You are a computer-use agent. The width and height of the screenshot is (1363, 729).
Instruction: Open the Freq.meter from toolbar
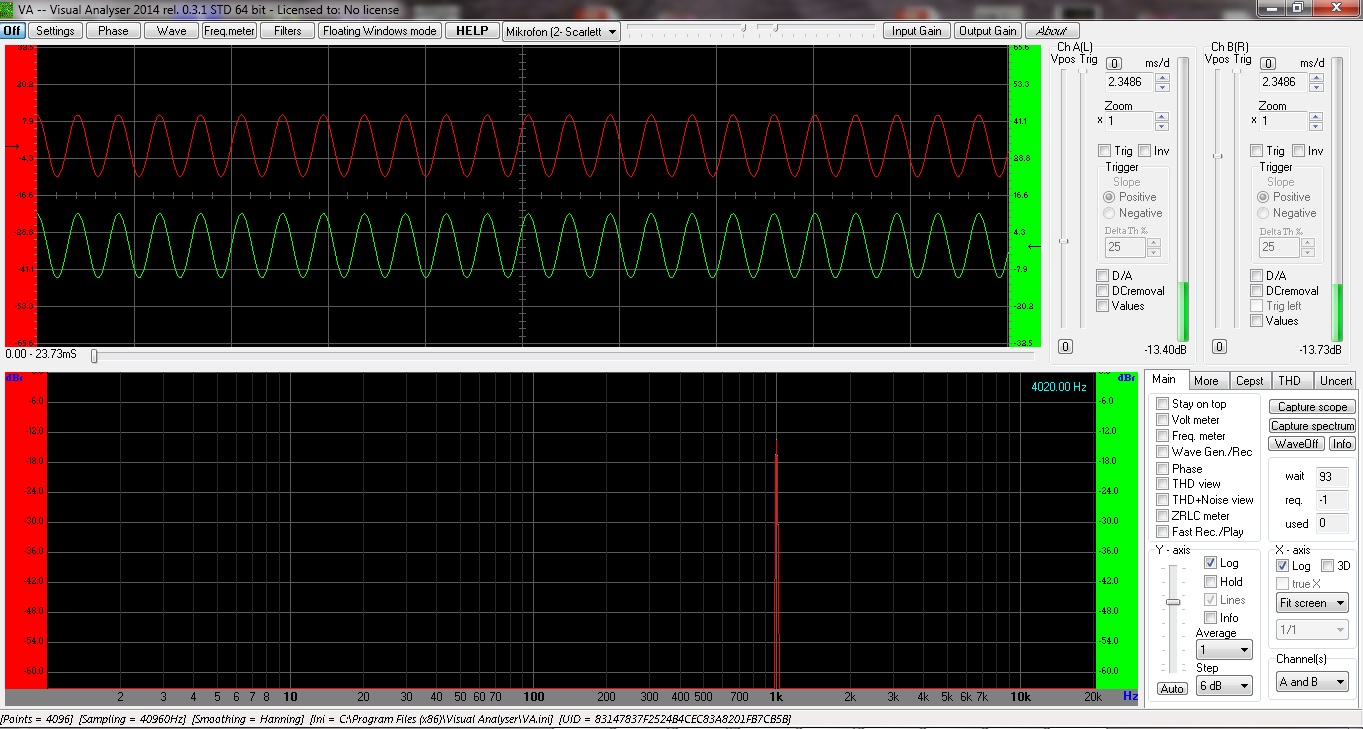[x=230, y=31]
